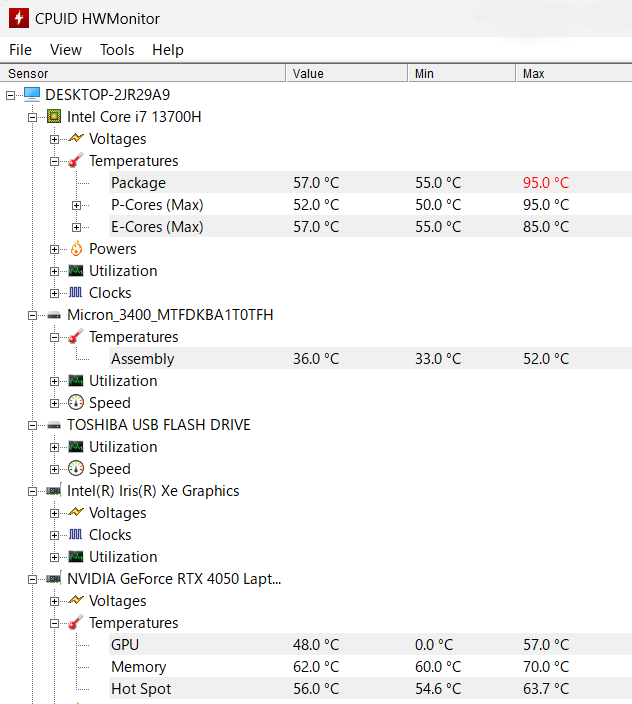Screen dimensions: 632x704
Task: Open the Tools menu
Action: (x=117, y=50)
